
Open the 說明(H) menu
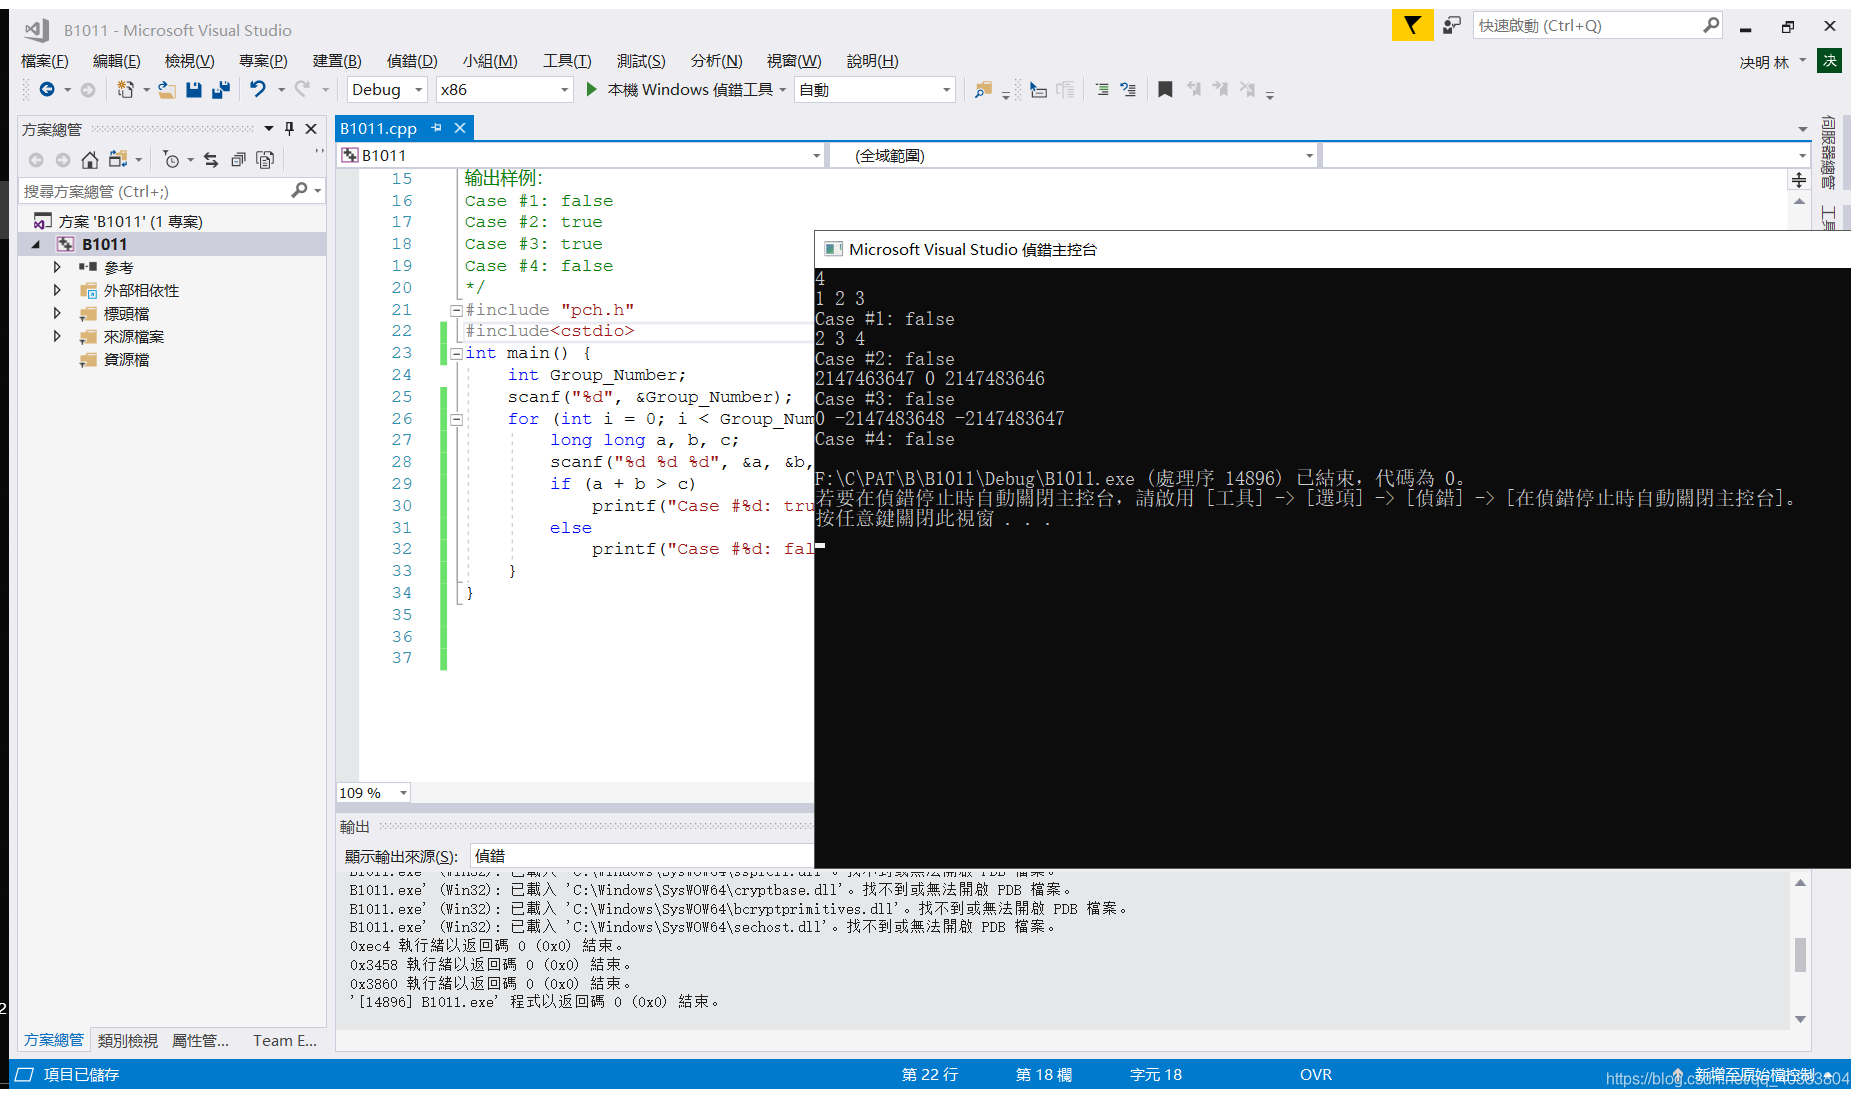[x=873, y=61]
